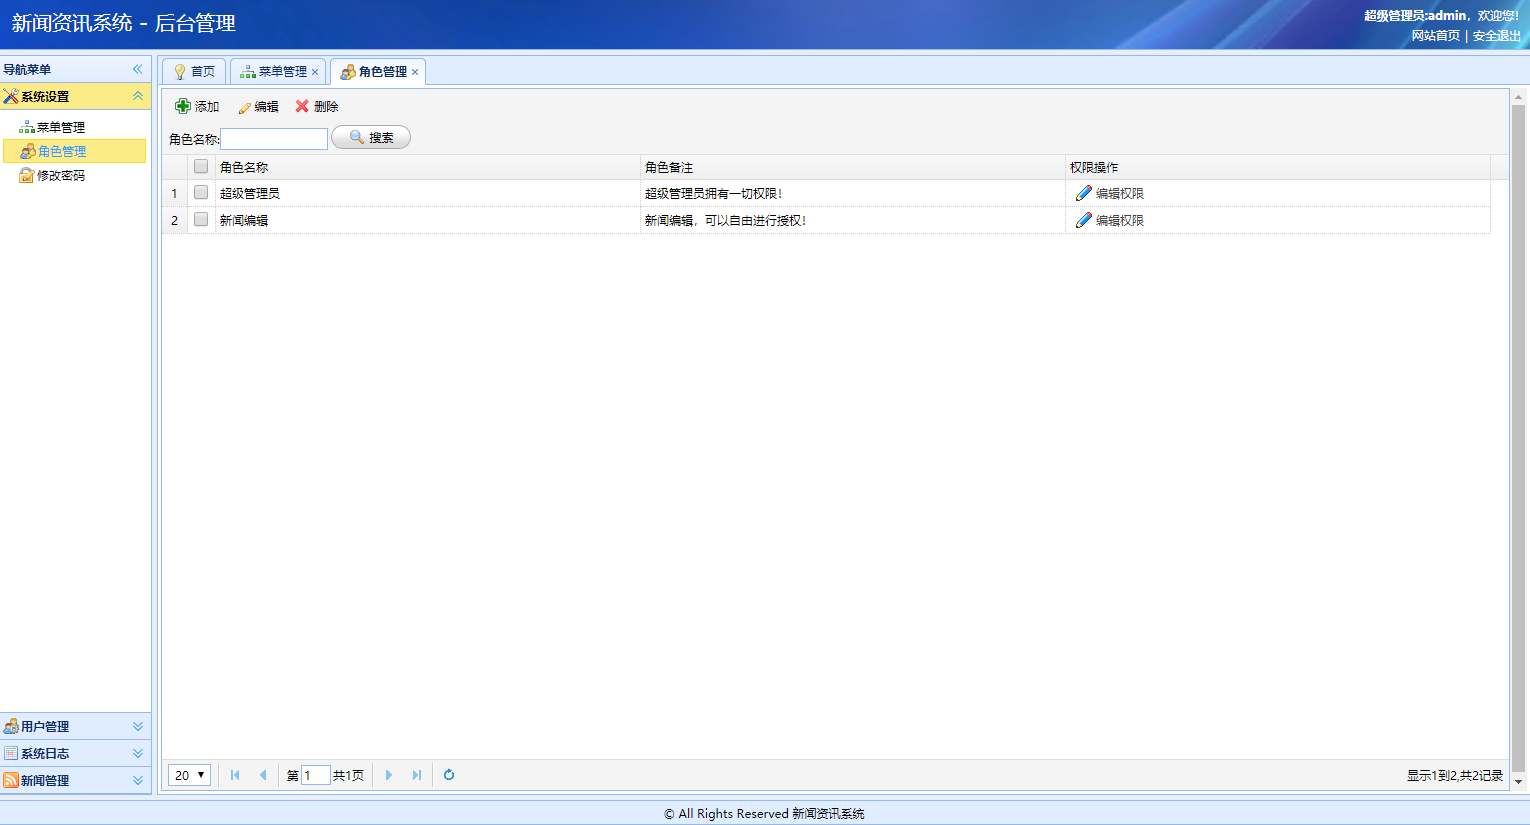The image size is (1530, 825).
Task: Check the box for 新闻编辑 row
Action: coord(201,219)
